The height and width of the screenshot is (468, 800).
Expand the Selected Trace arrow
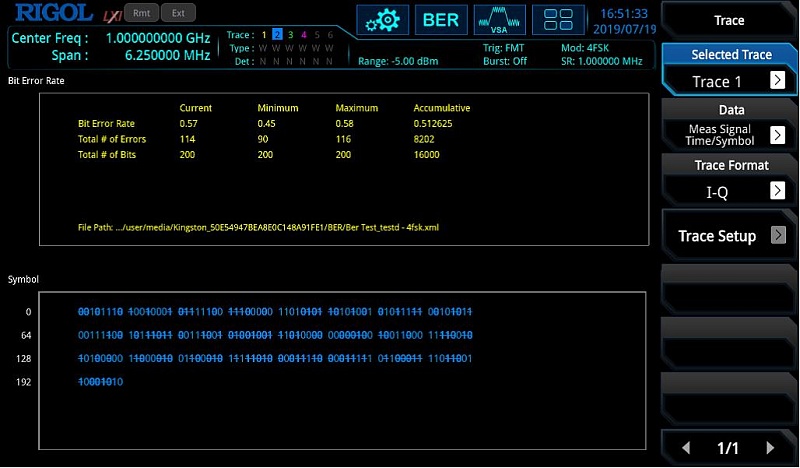coord(777,81)
